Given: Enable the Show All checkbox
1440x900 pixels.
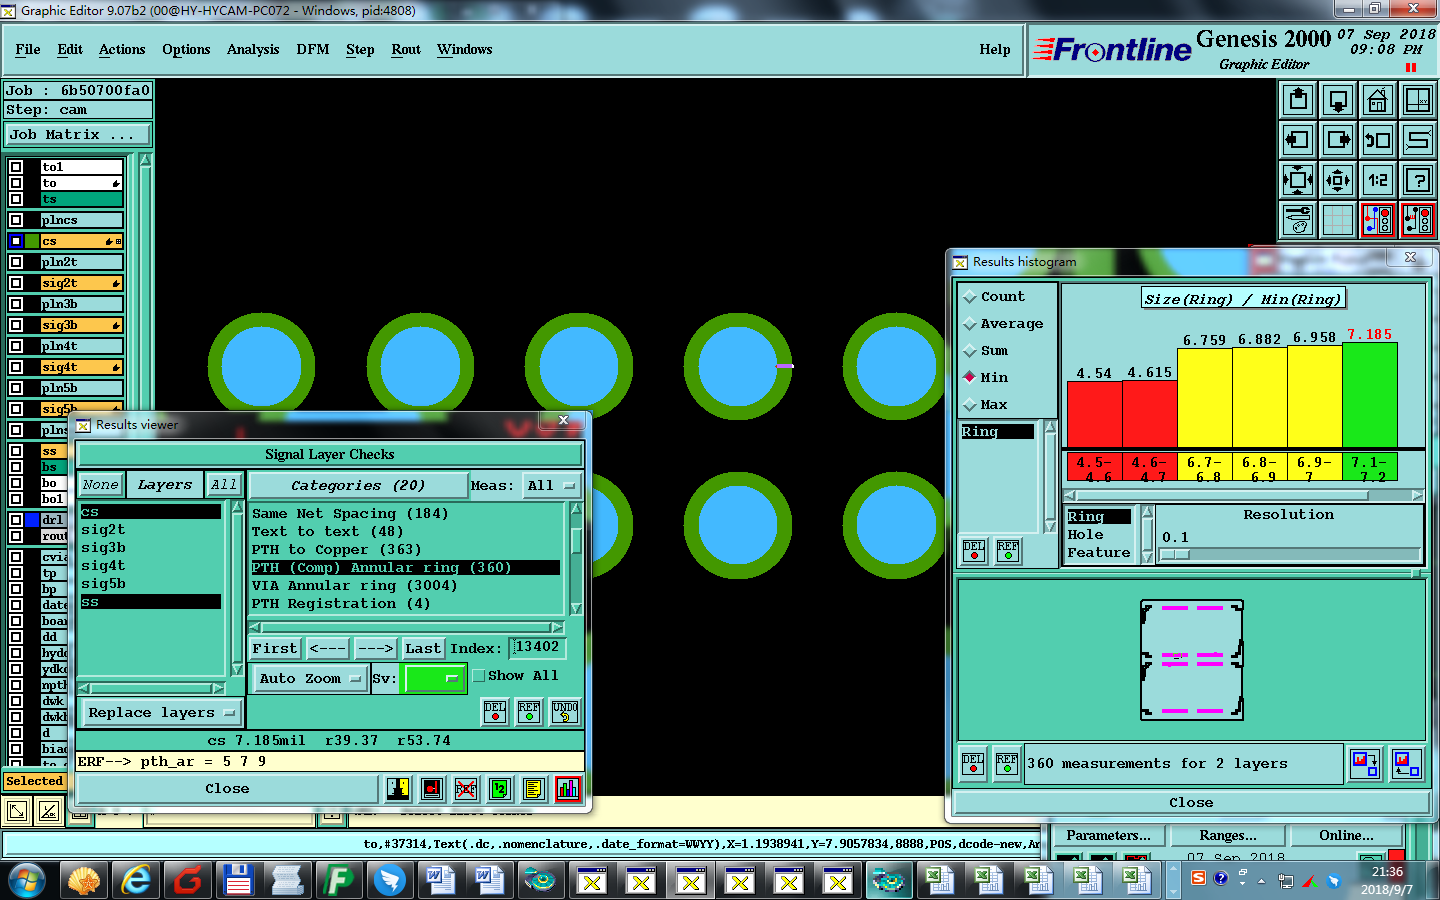Looking at the screenshot, I should tap(479, 677).
